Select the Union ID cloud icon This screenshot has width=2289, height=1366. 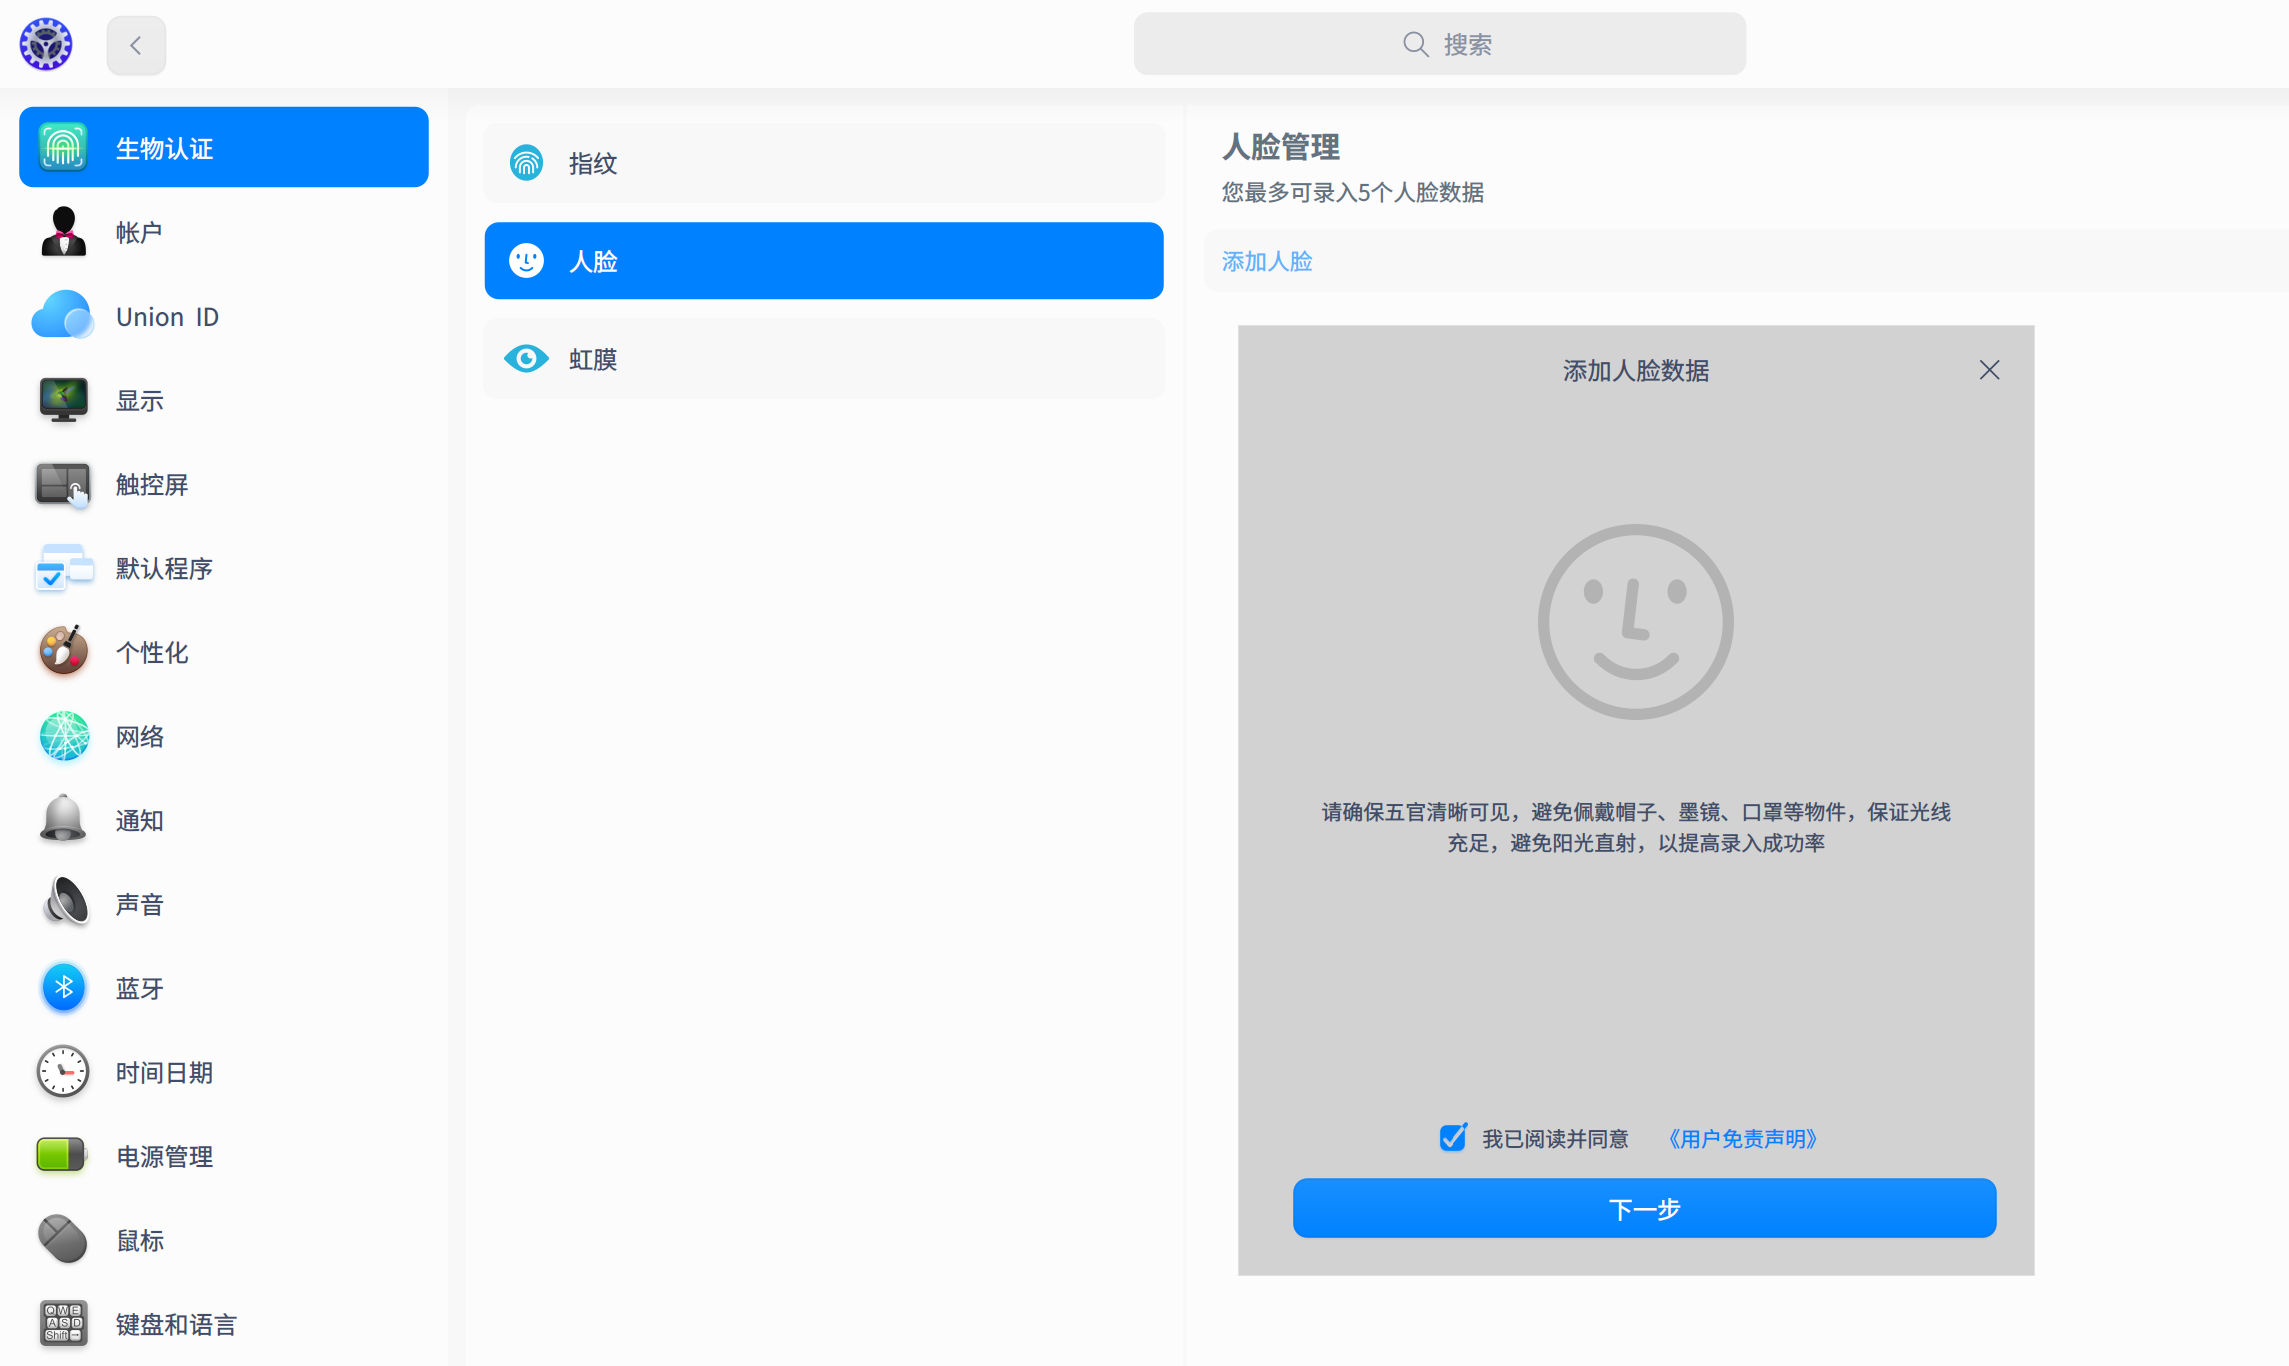coord(63,315)
